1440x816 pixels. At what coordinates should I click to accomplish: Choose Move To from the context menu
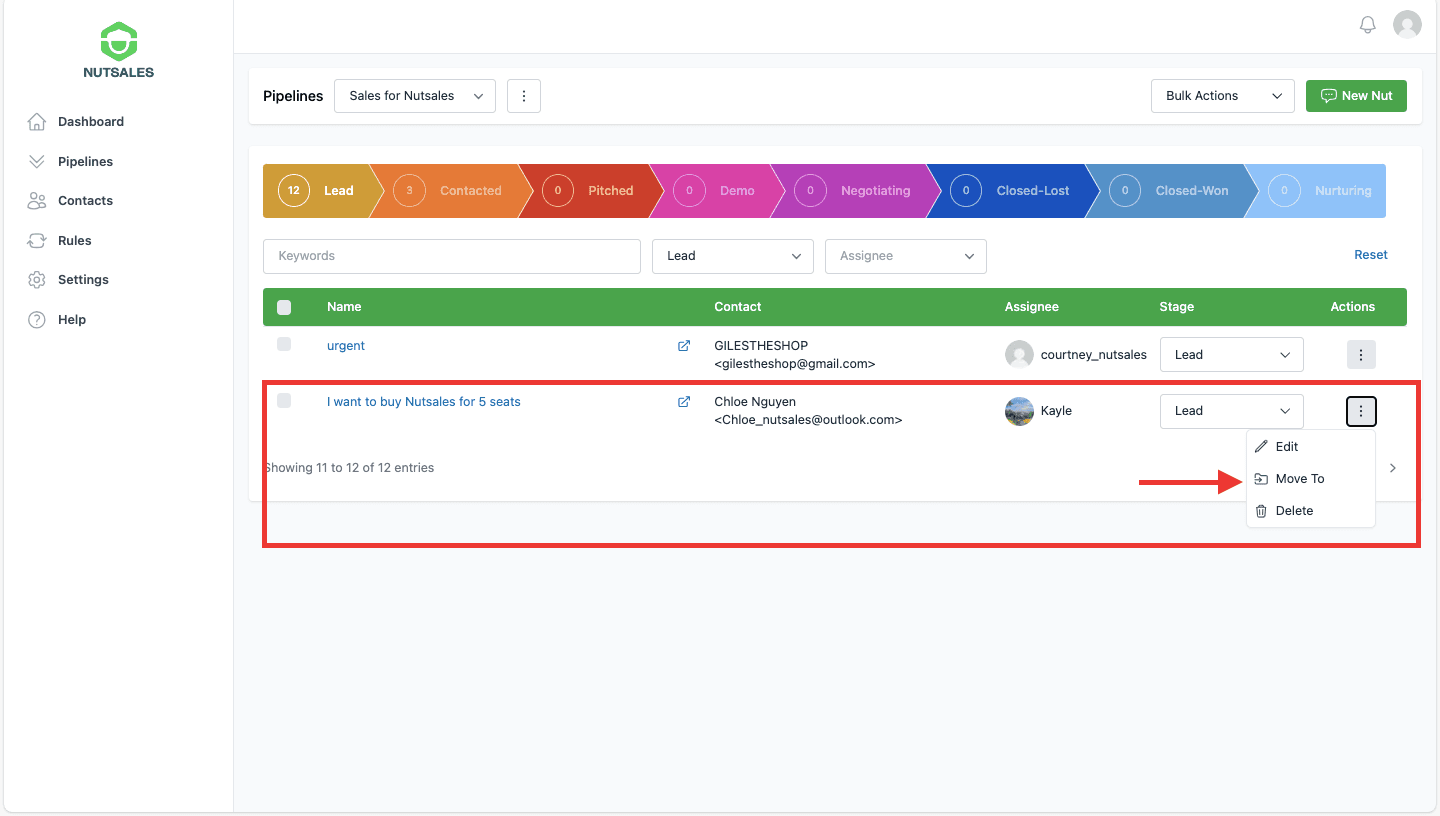pyautogui.click(x=1299, y=479)
